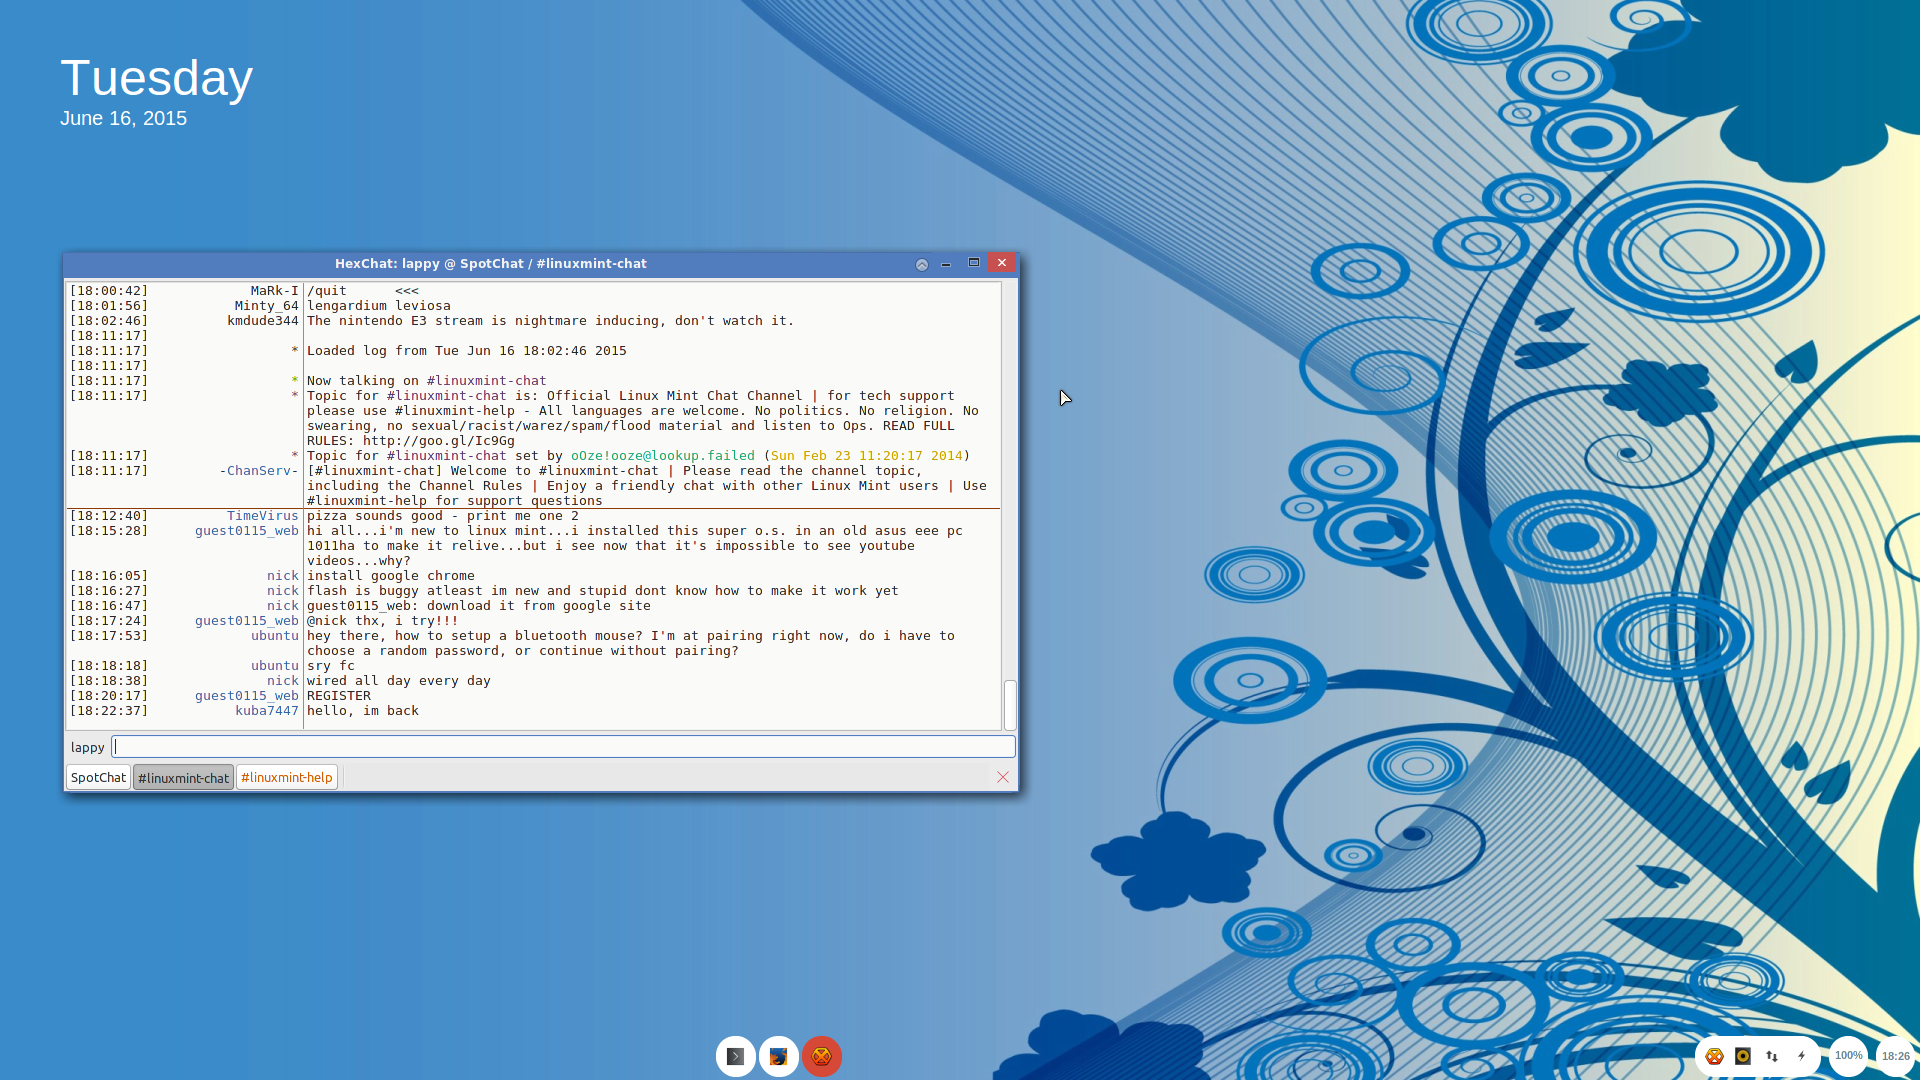The width and height of the screenshot is (1920, 1080).
Task: Click the HexChat icon in the dock
Action: point(822,1056)
